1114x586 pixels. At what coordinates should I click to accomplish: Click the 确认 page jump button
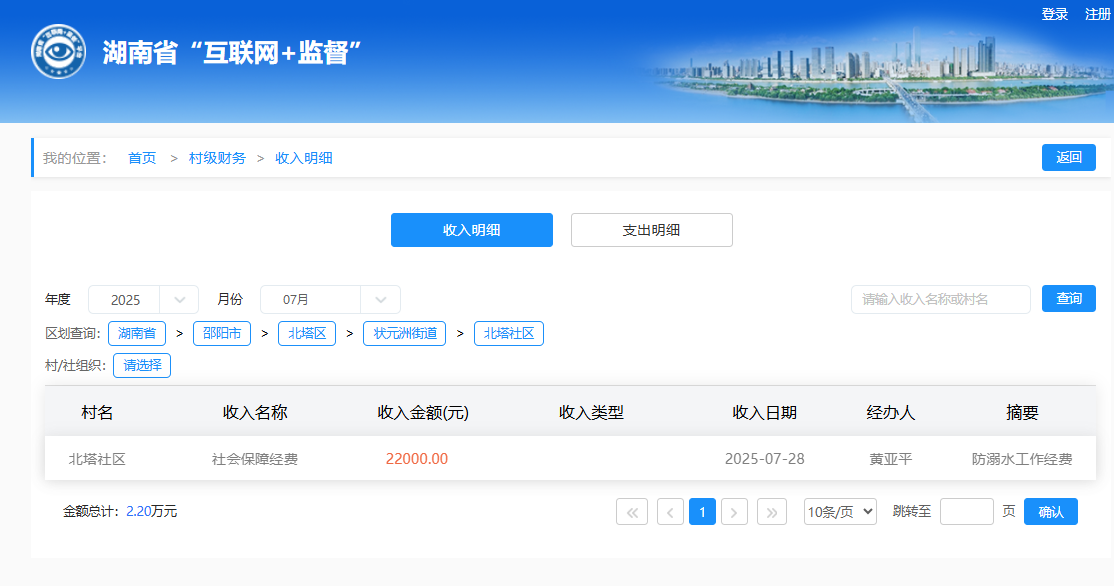[x=1050, y=512]
